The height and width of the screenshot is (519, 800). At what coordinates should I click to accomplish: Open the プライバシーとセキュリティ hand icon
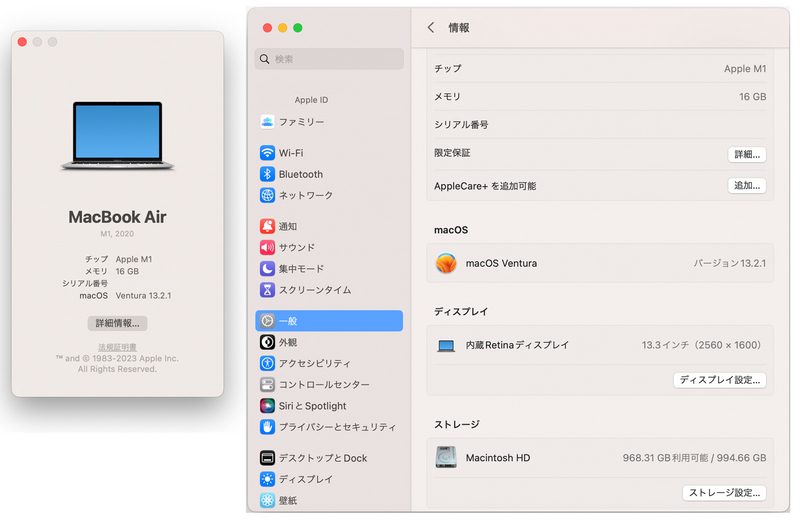[x=267, y=427]
